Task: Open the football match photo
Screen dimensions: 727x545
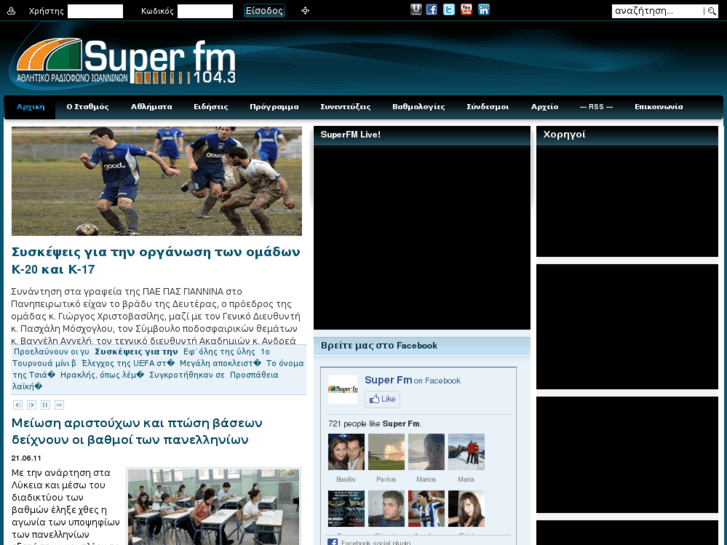Action: 157,181
